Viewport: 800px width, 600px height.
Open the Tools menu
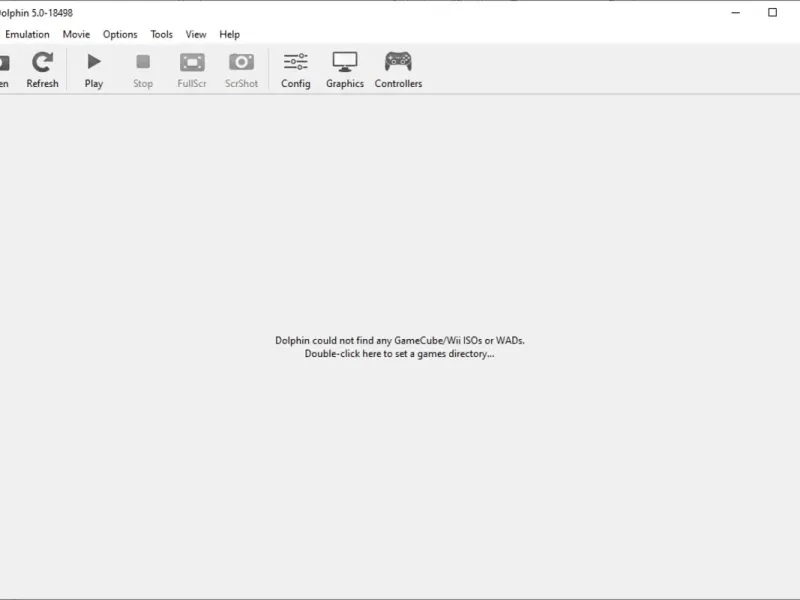[x=161, y=34]
